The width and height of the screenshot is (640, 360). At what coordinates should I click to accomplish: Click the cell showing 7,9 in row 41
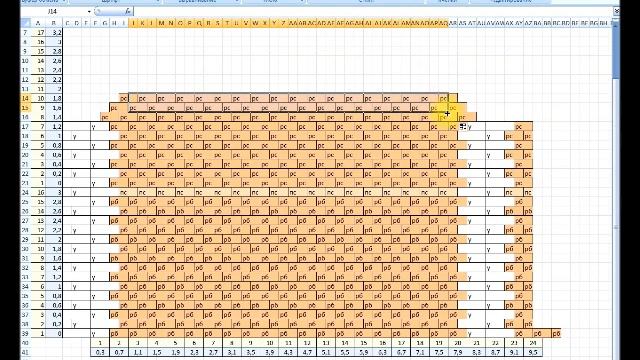458,352
